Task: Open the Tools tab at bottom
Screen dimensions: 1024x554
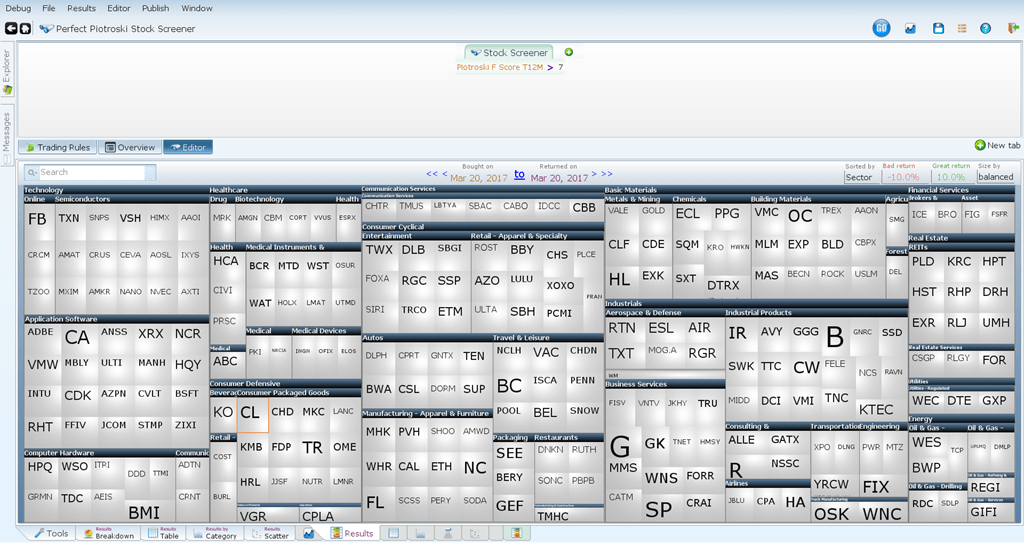Action: point(51,533)
